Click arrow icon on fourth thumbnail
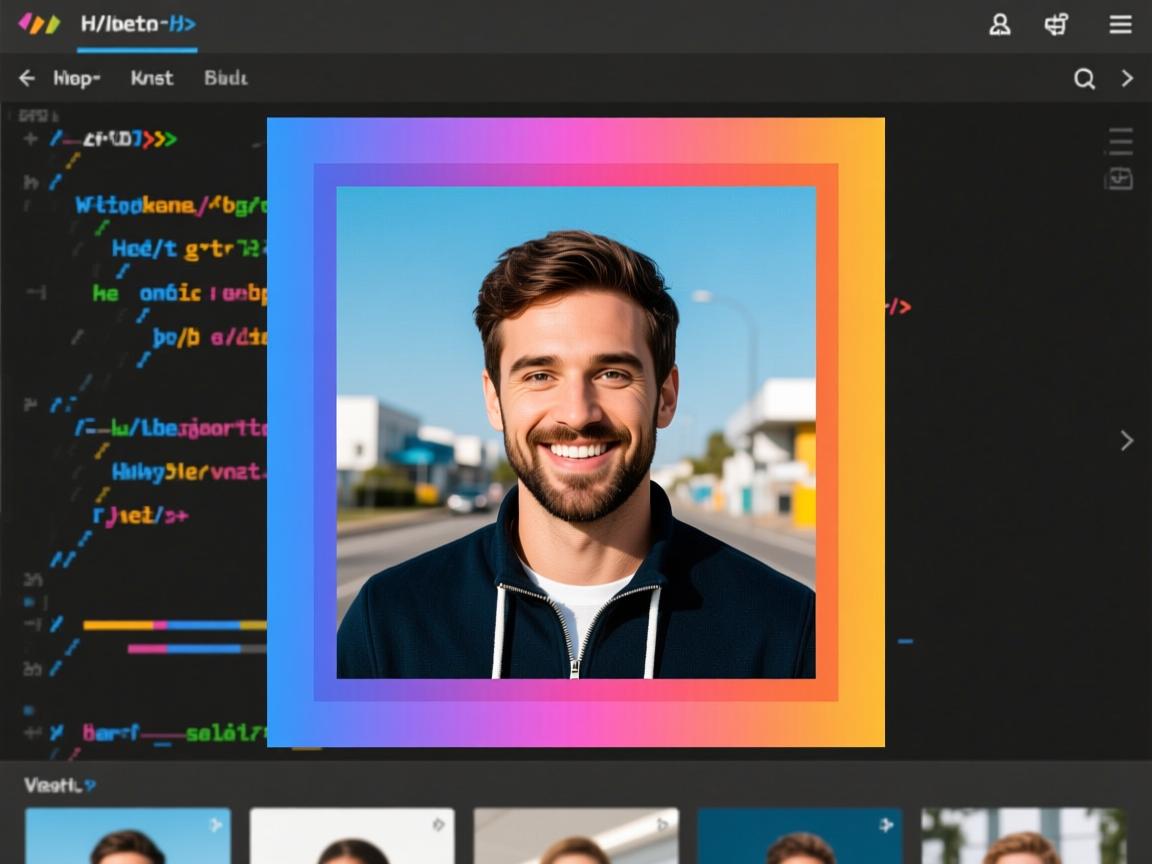Image resolution: width=1152 pixels, height=864 pixels. tap(885, 825)
